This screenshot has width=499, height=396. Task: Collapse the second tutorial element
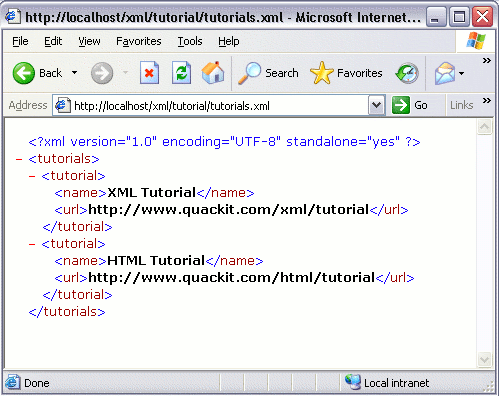[32, 244]
